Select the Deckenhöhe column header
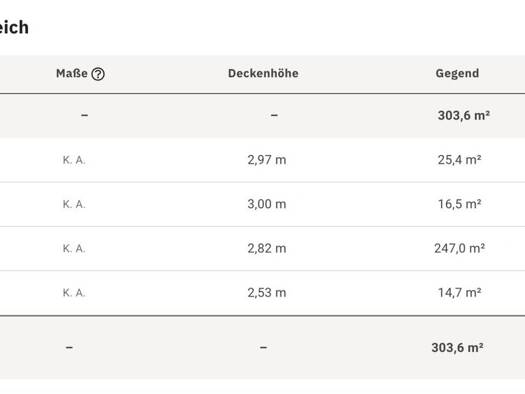 click(263, 73)
